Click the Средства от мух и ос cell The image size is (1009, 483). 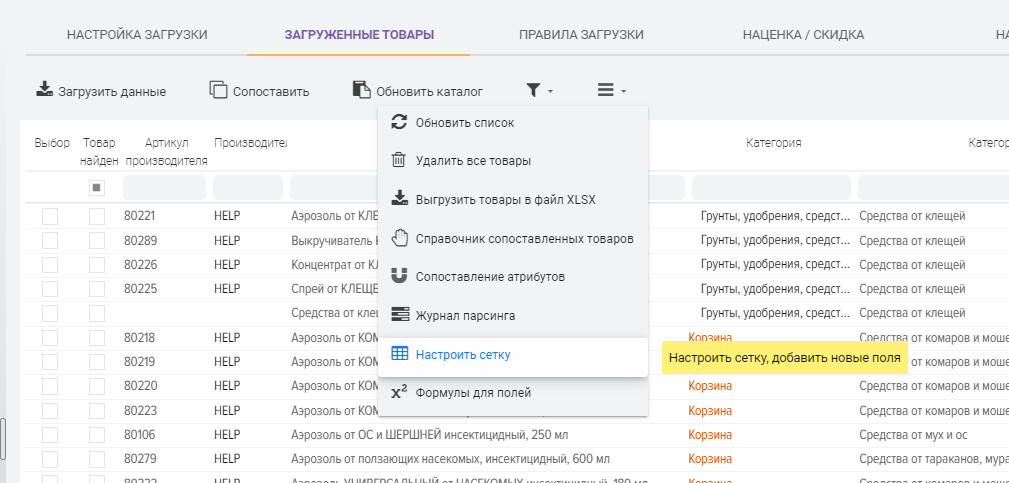(x=913, y=435)
